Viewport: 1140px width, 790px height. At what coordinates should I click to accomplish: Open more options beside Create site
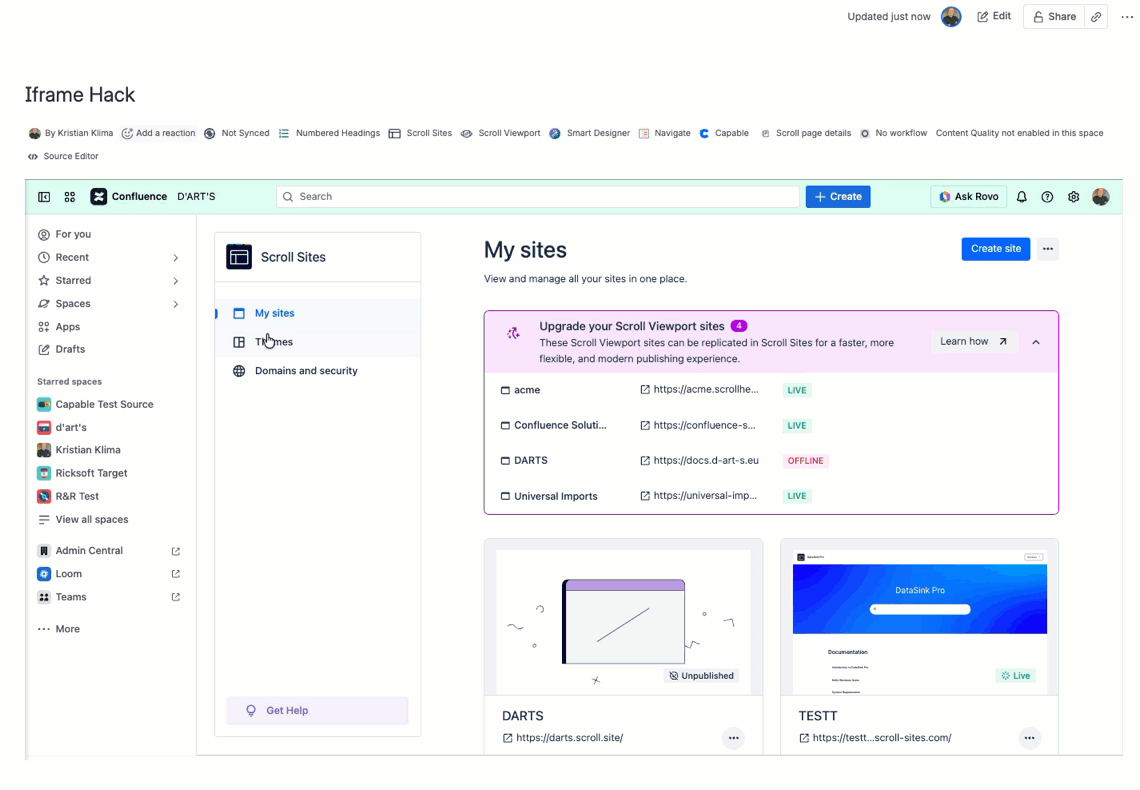(1048, 249)
